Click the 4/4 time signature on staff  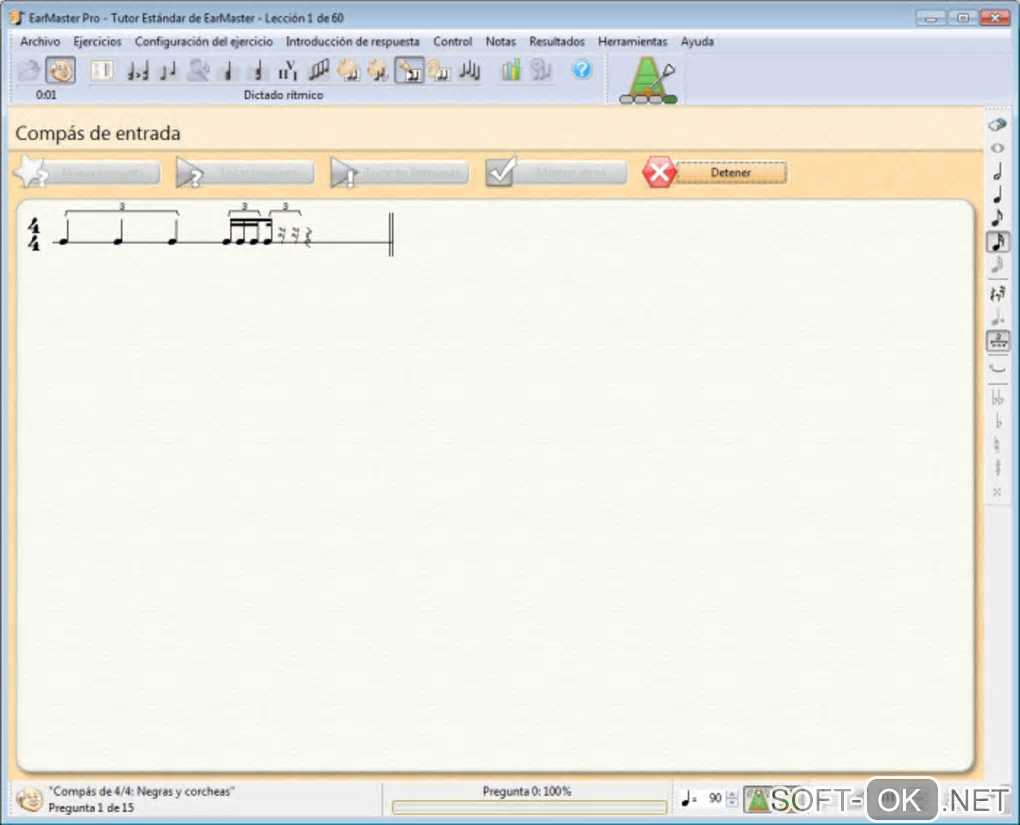click(34, 235)
